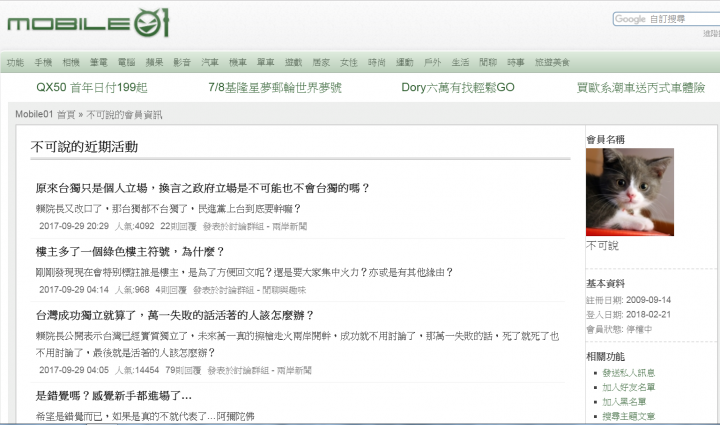This screenshot has width=720, height=425.
Task: Click 會員狀態: 停權中 text
Action: pos(619,330)
